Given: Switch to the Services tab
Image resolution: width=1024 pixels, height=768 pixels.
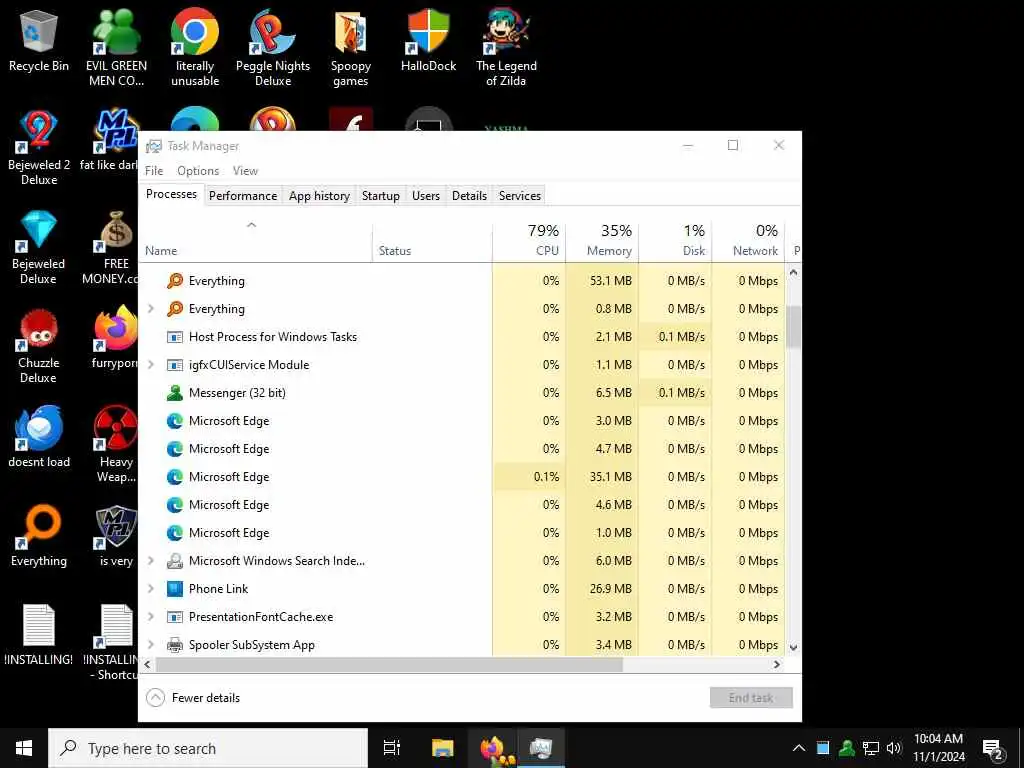Looking at the screenshot, I should click(520, 195).
